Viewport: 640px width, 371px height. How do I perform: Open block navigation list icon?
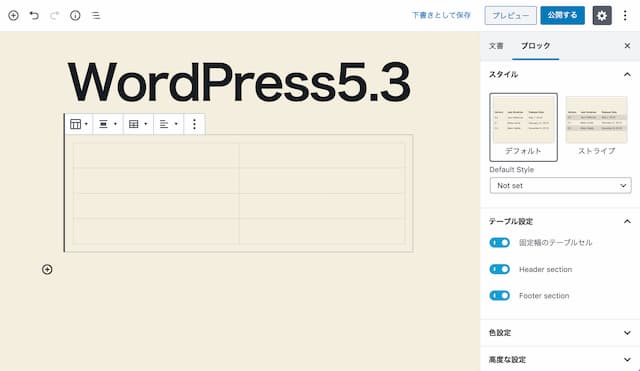[96, 16]
